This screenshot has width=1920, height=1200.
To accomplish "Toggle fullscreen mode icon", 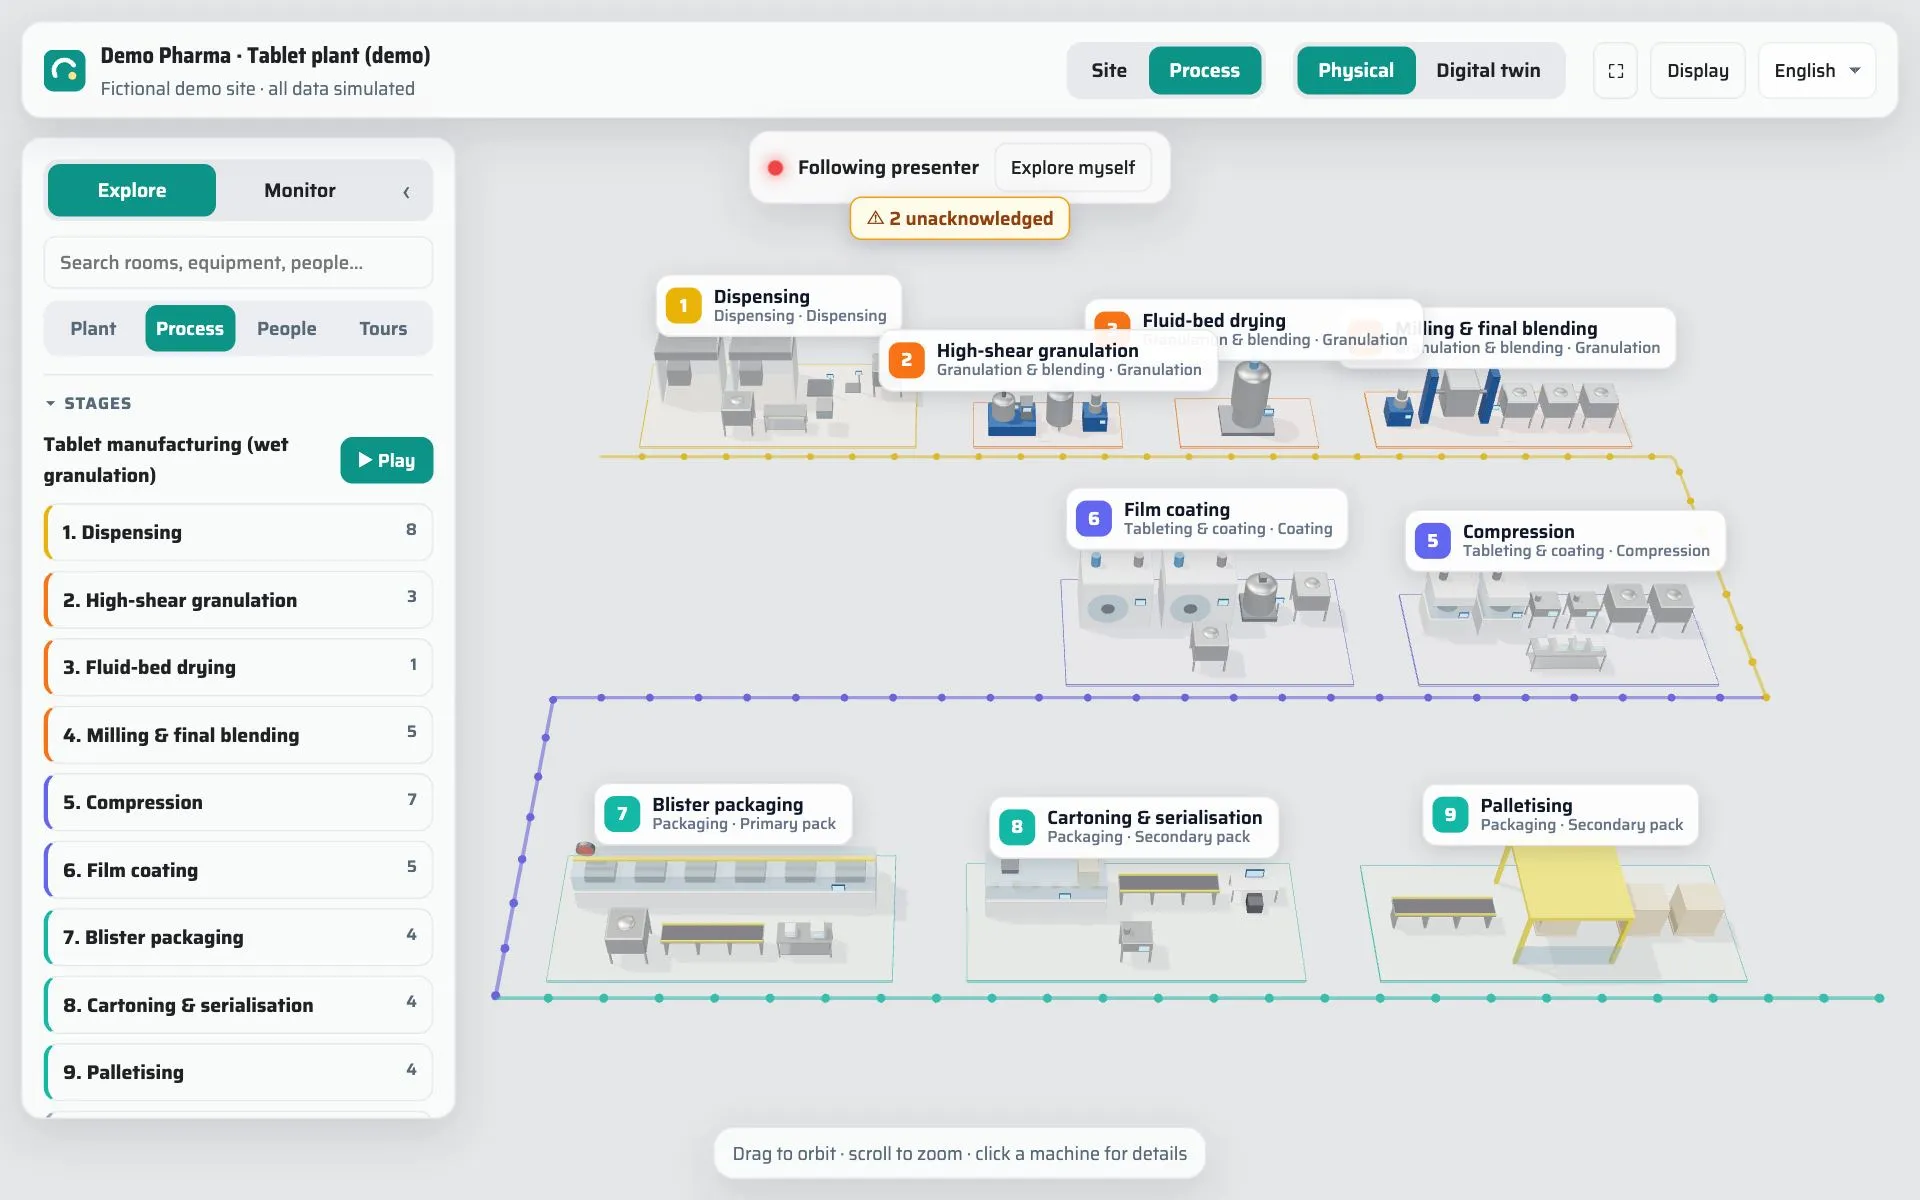I will pos(1615,71).
